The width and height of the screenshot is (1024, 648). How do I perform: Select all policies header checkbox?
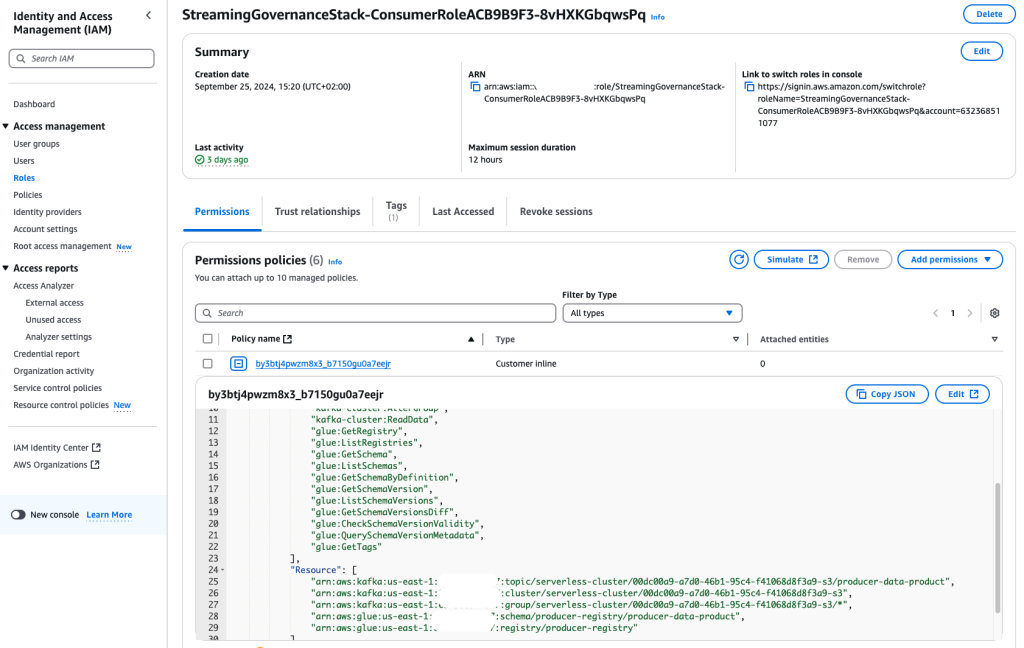tap(208, 339)
